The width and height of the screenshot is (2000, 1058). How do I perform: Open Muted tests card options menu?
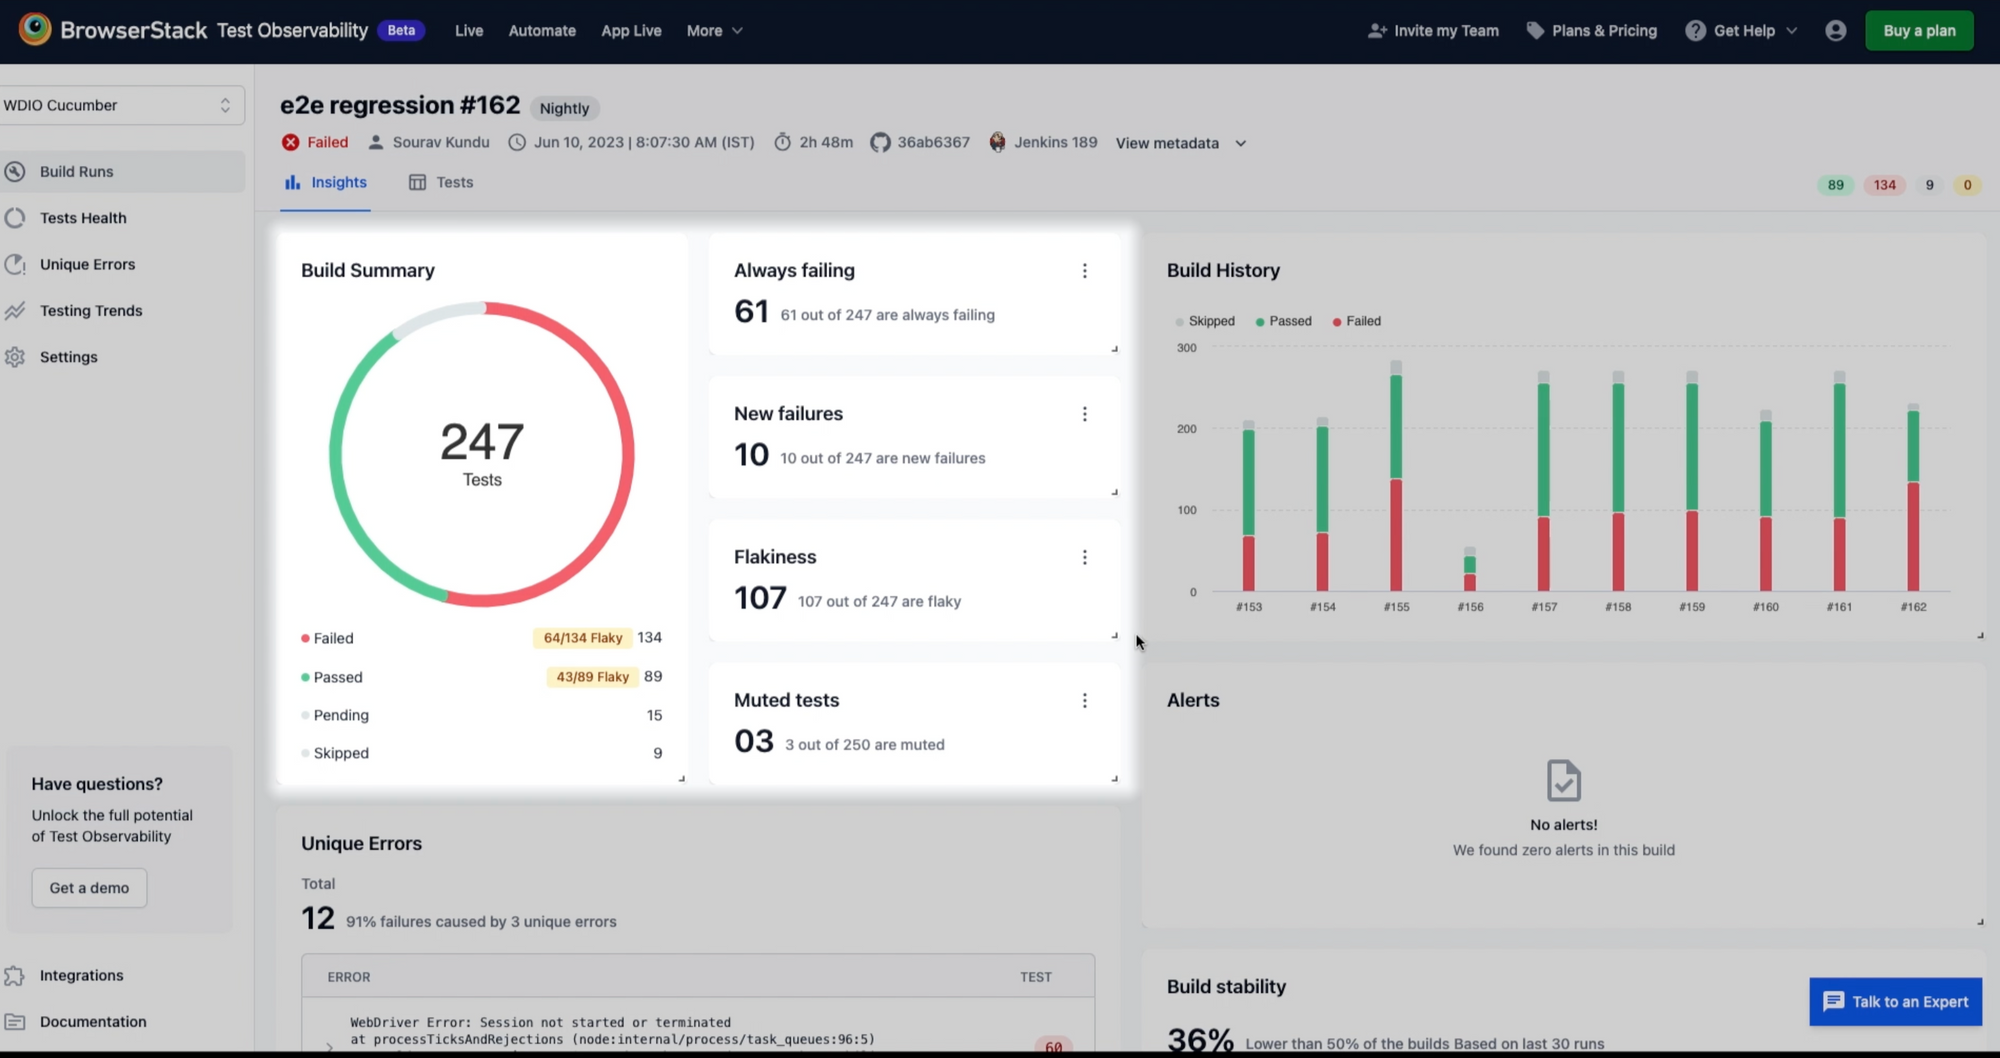tap(1084, 700)
